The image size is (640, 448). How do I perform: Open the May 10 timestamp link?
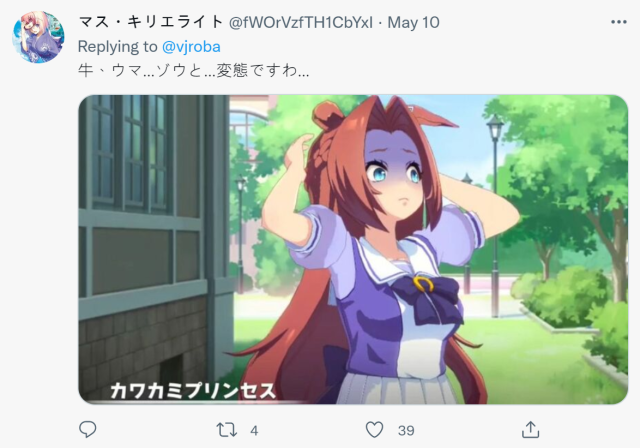(x=413, y=22)
